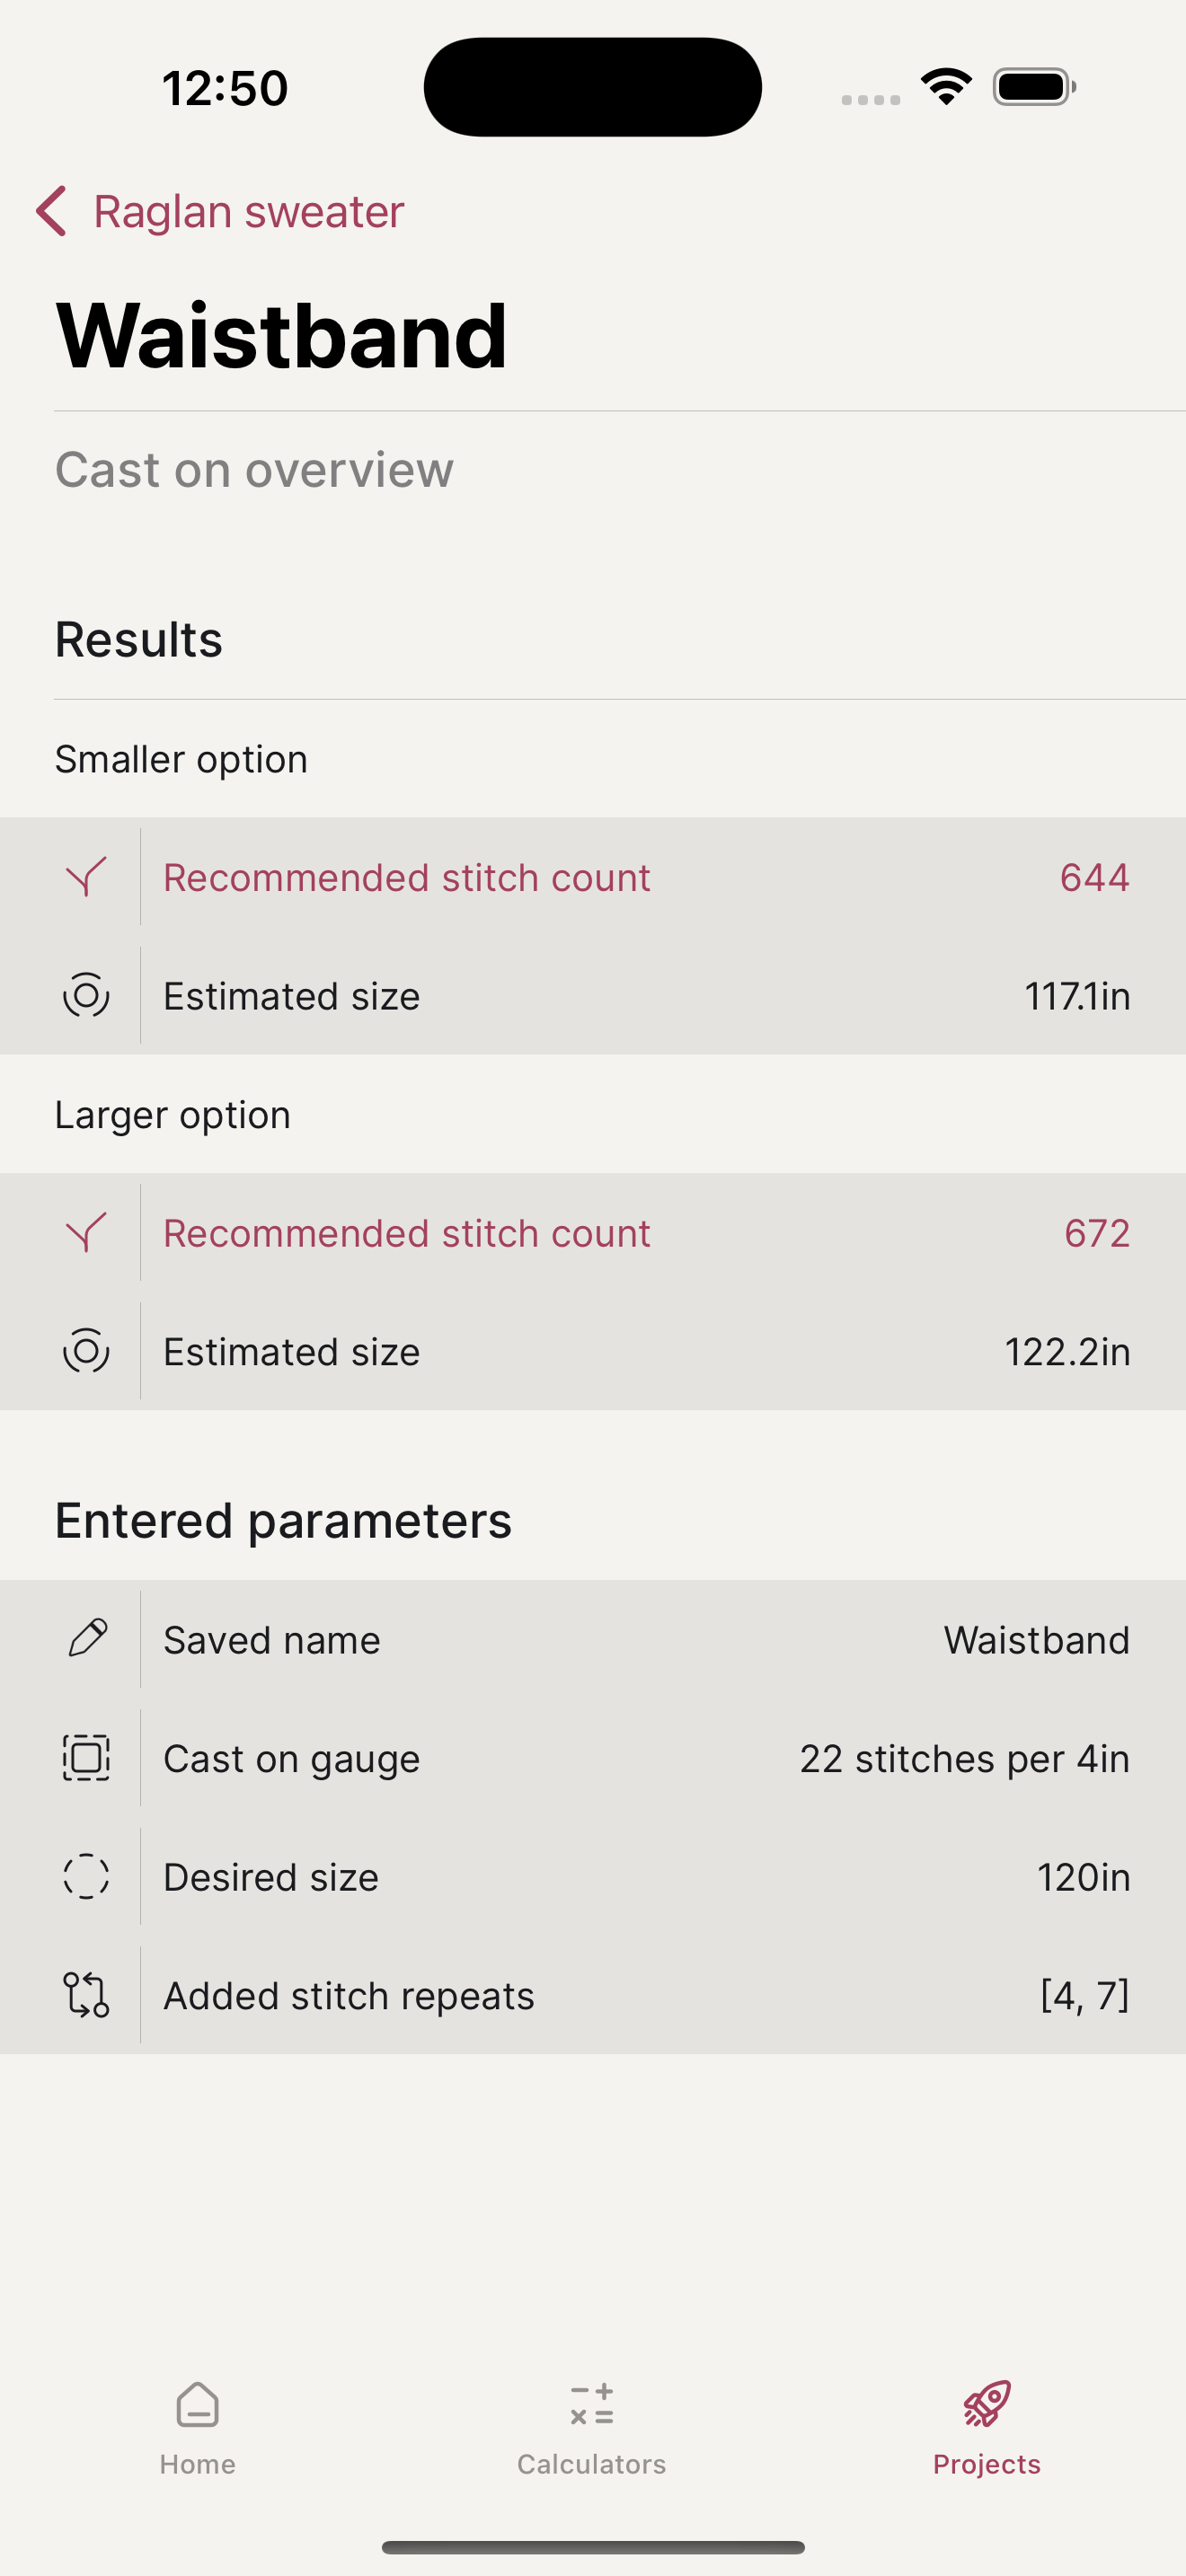Tap the back chevron icon

tap(52, 211)
